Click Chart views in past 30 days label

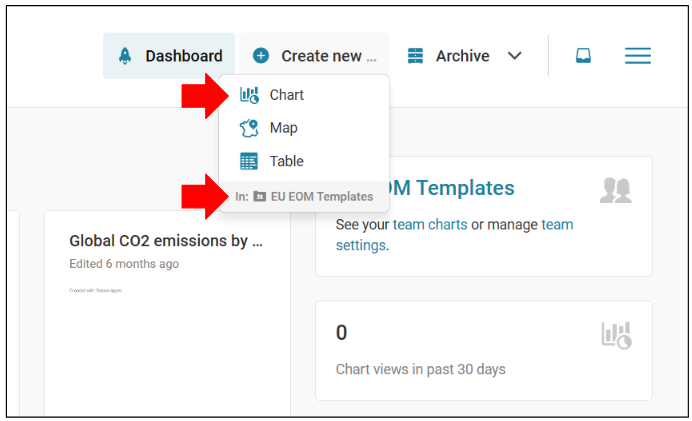pos(421,369)
